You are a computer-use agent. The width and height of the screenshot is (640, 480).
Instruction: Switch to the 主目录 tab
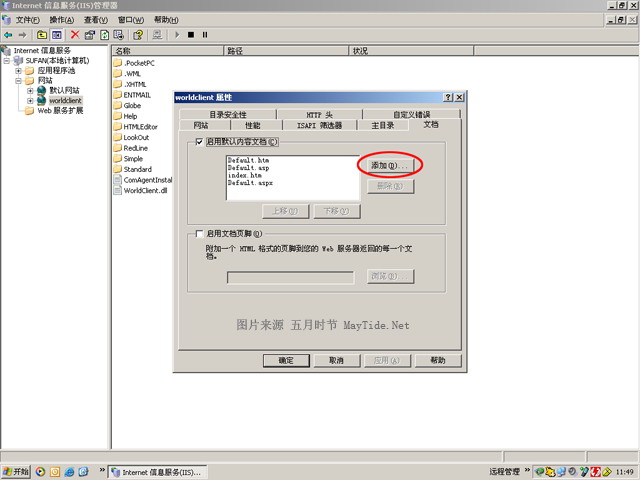click(x=382, y=126)
